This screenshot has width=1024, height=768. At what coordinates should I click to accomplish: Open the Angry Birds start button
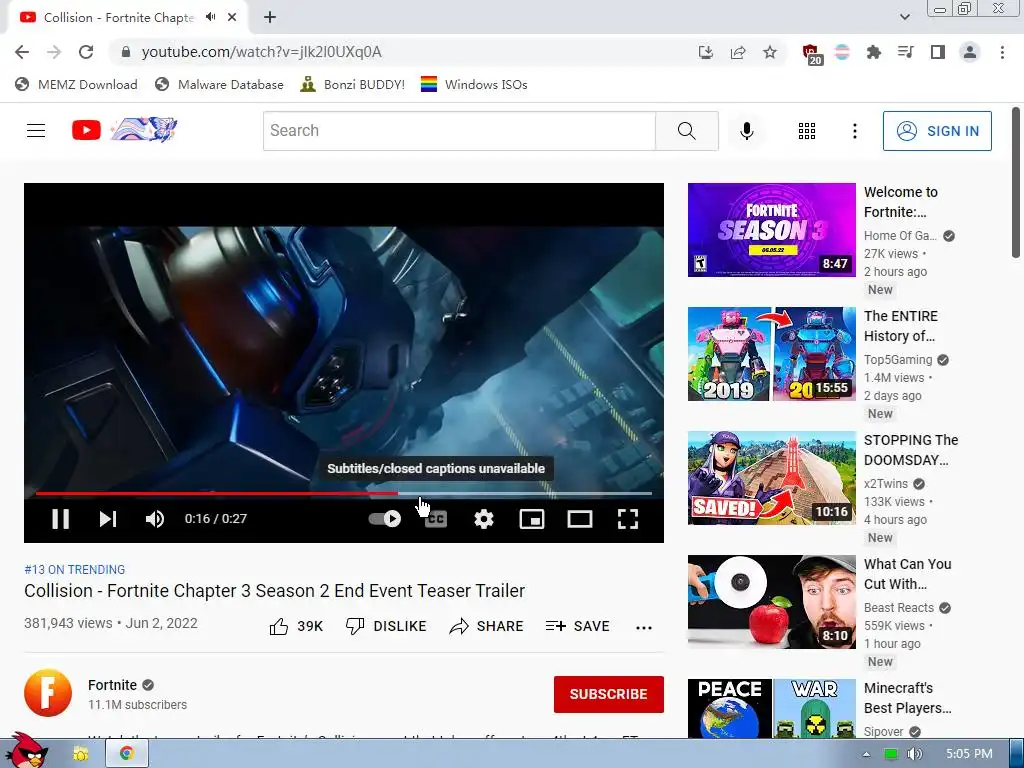[x=26, y=751]
